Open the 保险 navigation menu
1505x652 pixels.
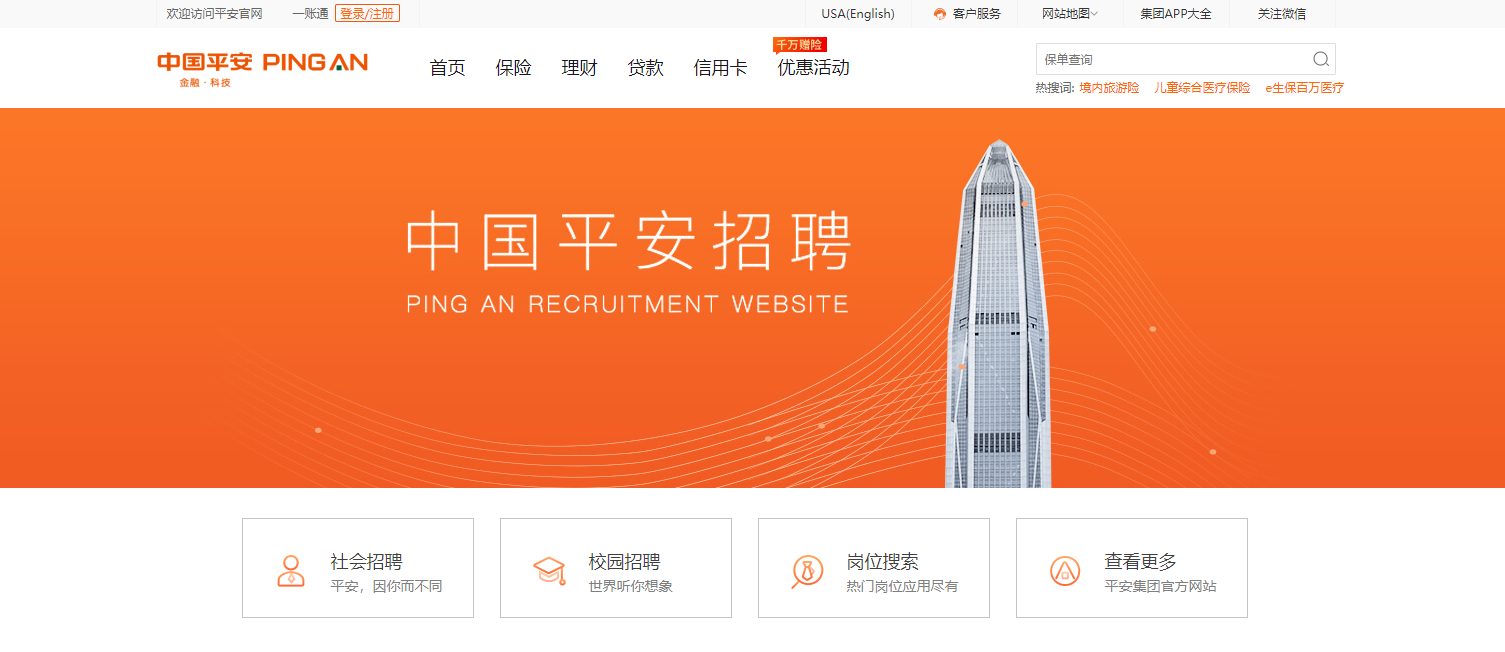click(513, 68)
